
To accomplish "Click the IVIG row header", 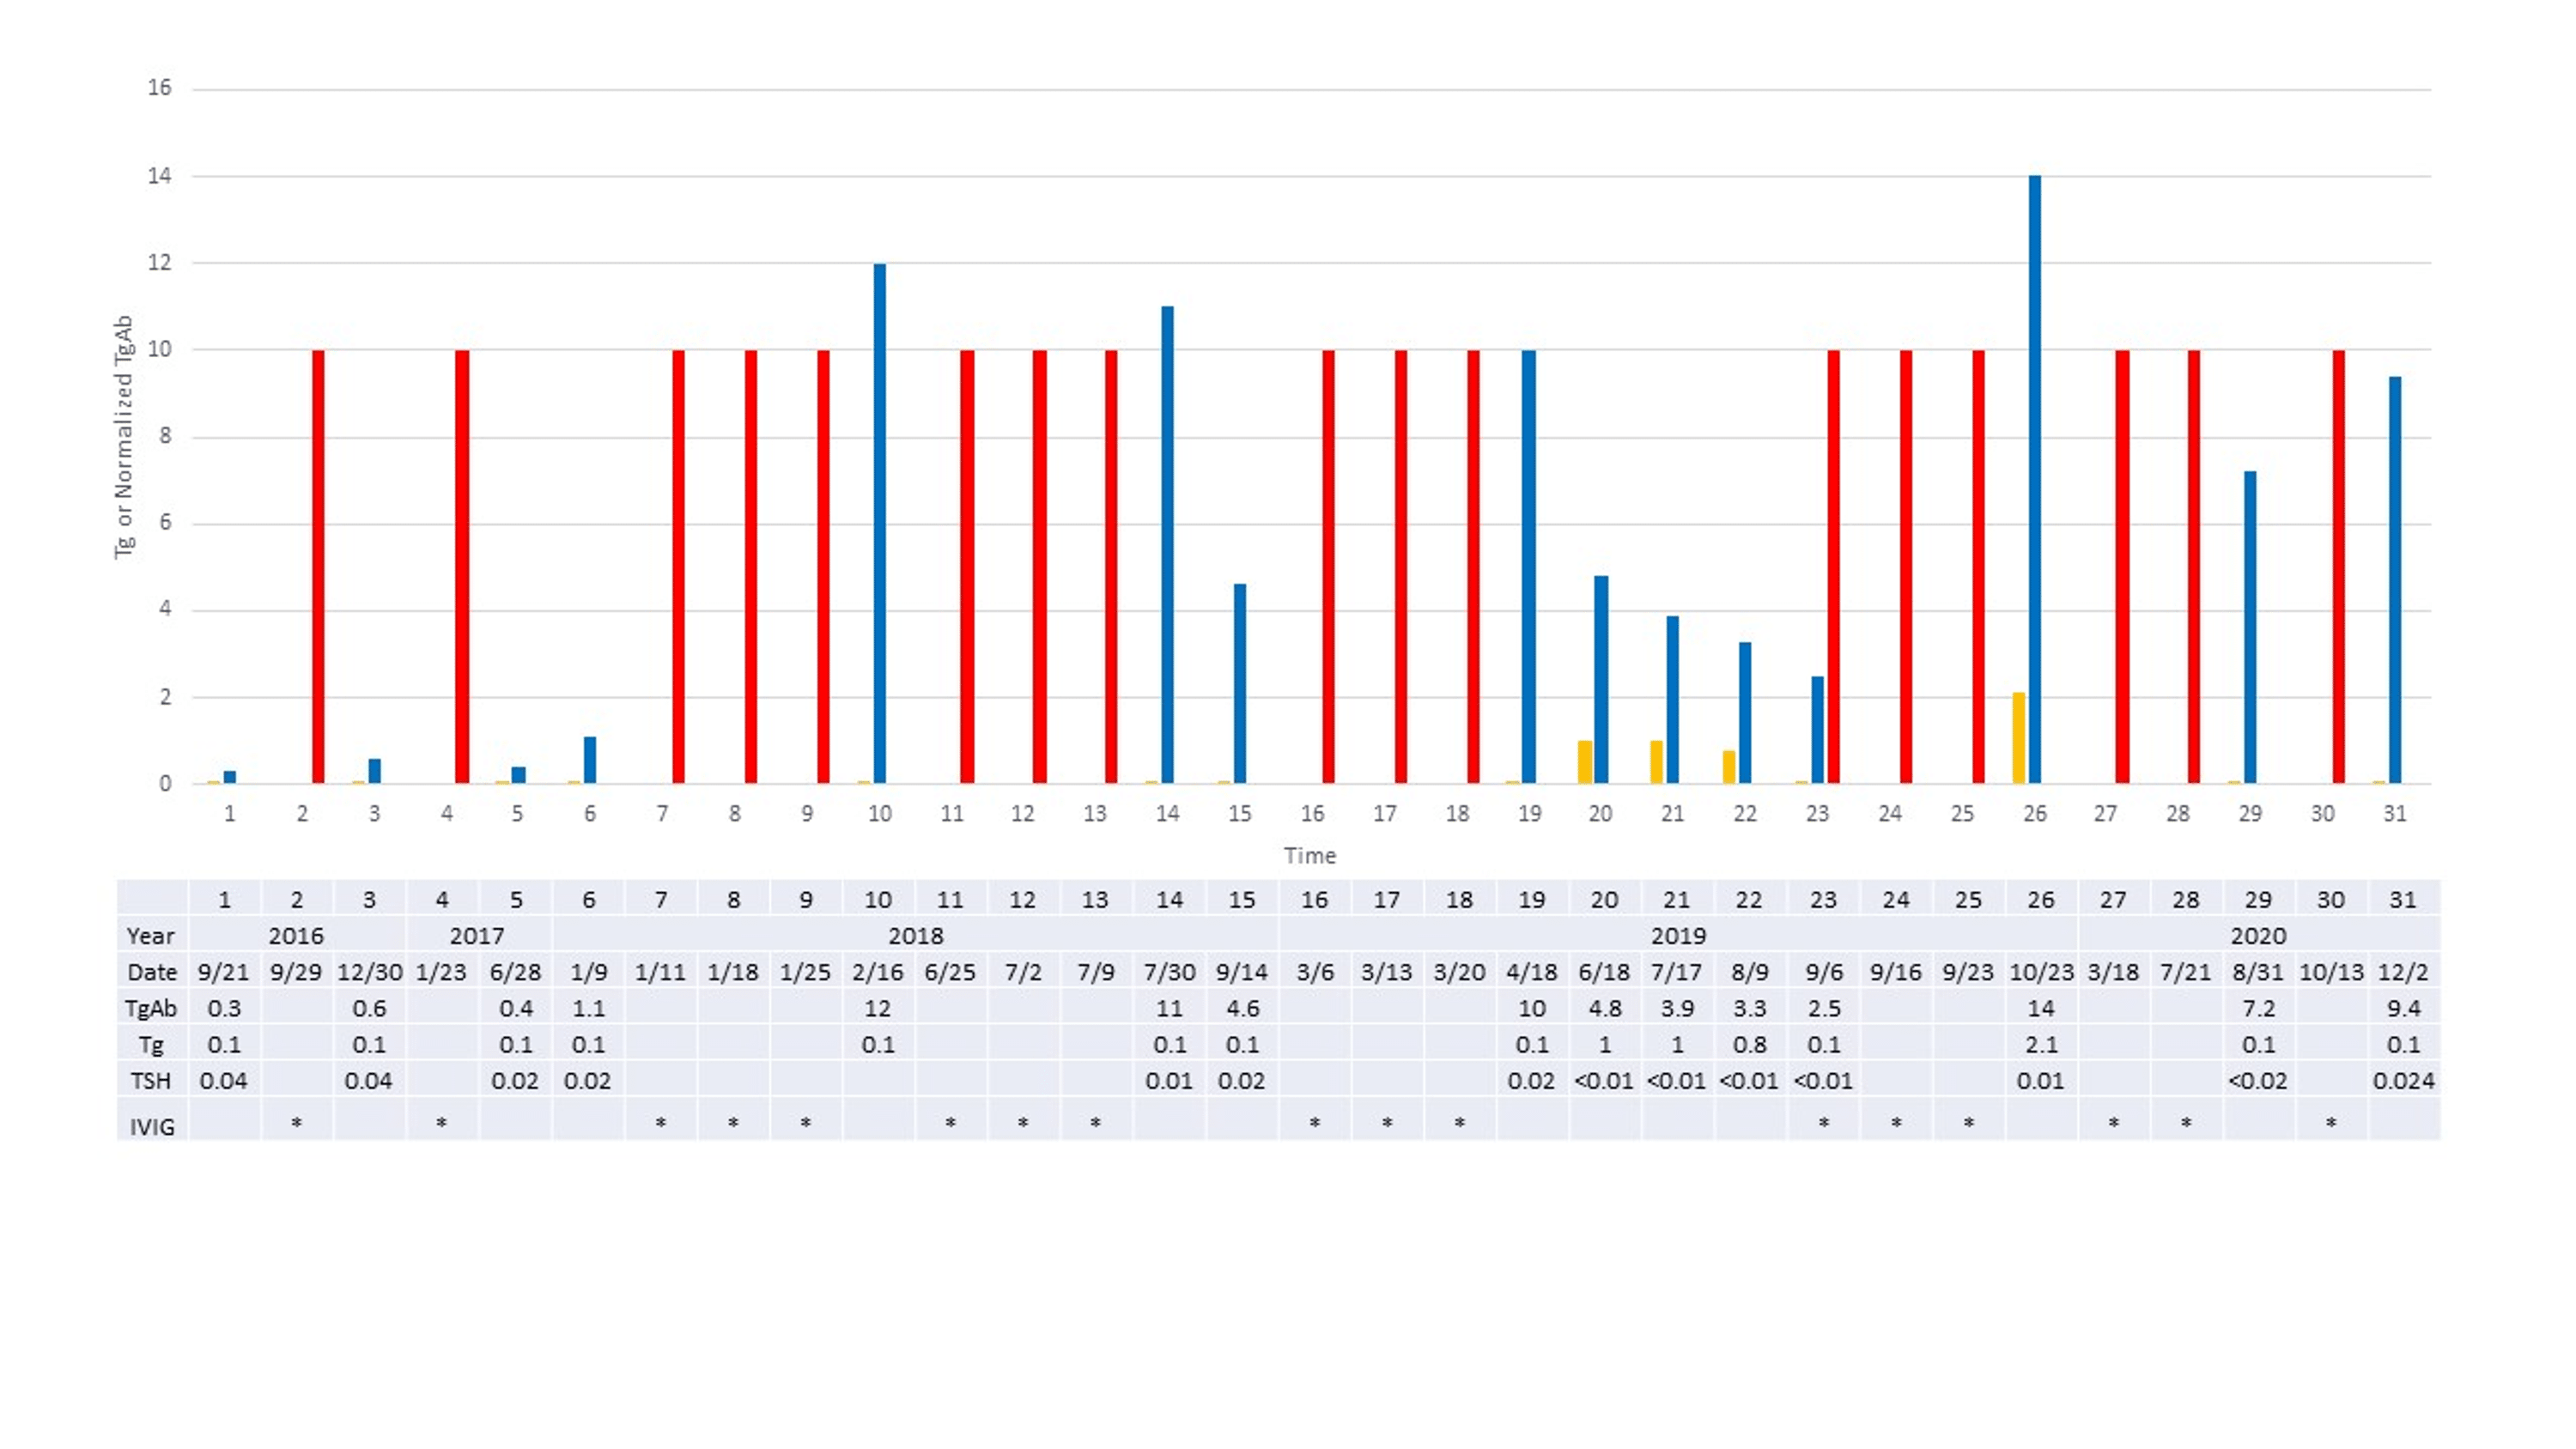I will click(x=152, y=1127).
